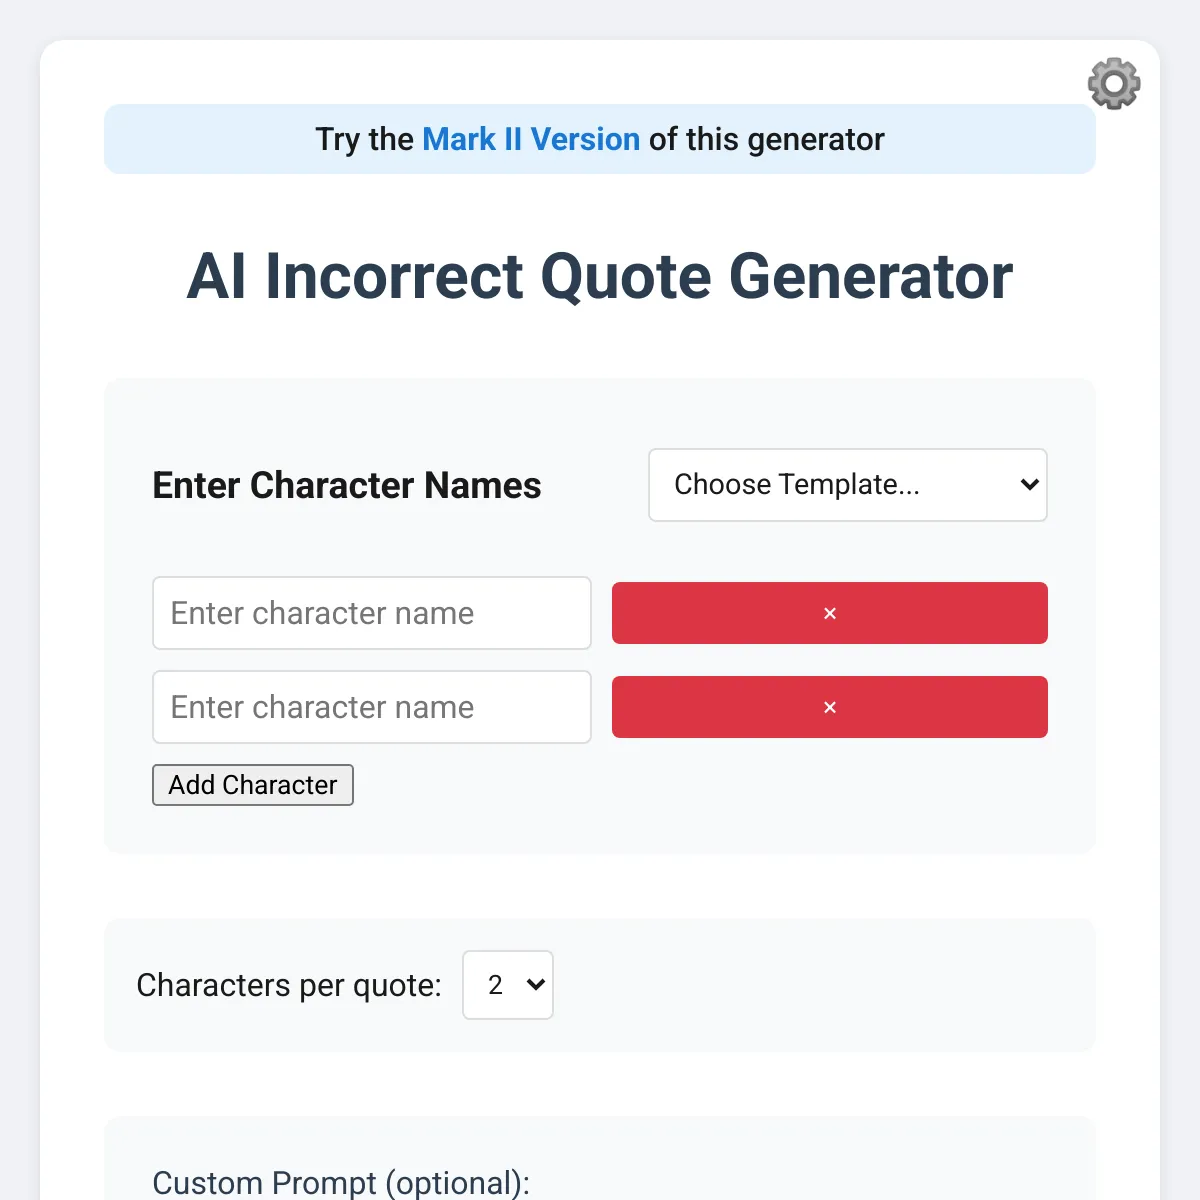Open settings with the gear icon
The width and height of the screenshot is (1200, 1200).
[1114, 84]
